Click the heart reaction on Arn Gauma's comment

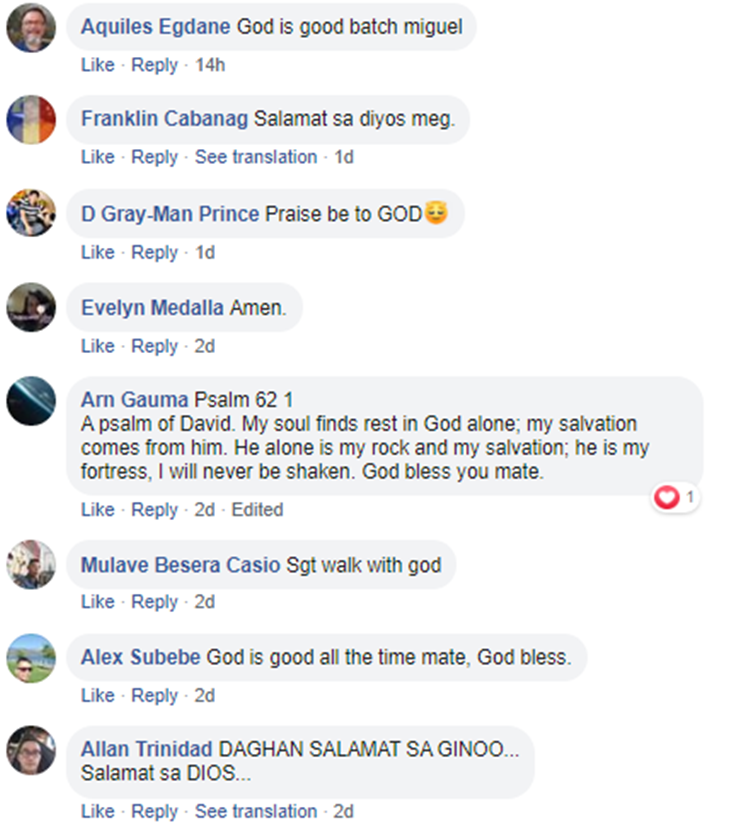pyautogui.click(x=667, y=497)
